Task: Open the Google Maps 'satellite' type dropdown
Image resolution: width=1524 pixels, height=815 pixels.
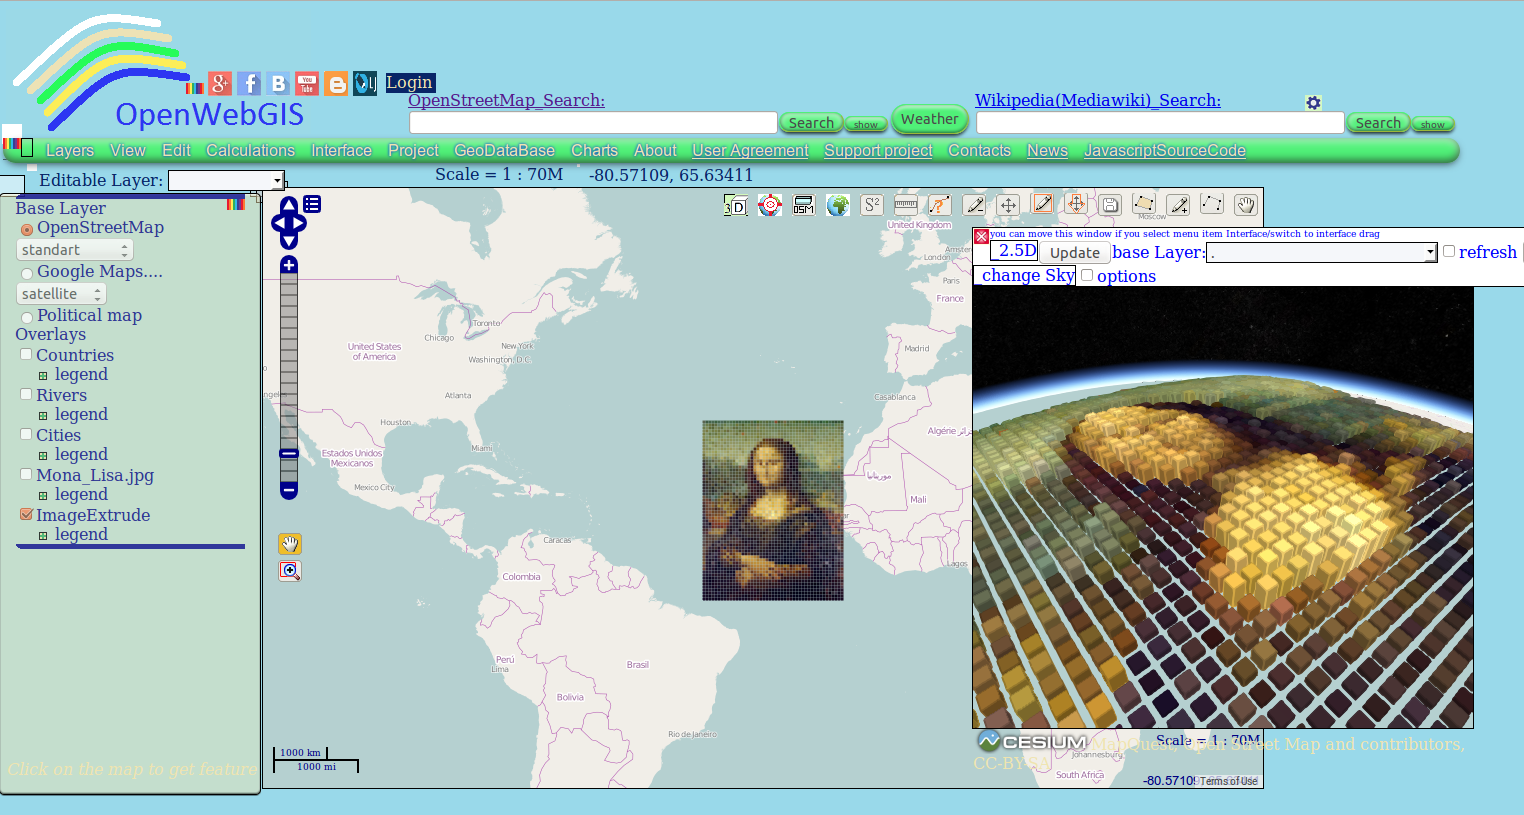Action: (61, 294)
